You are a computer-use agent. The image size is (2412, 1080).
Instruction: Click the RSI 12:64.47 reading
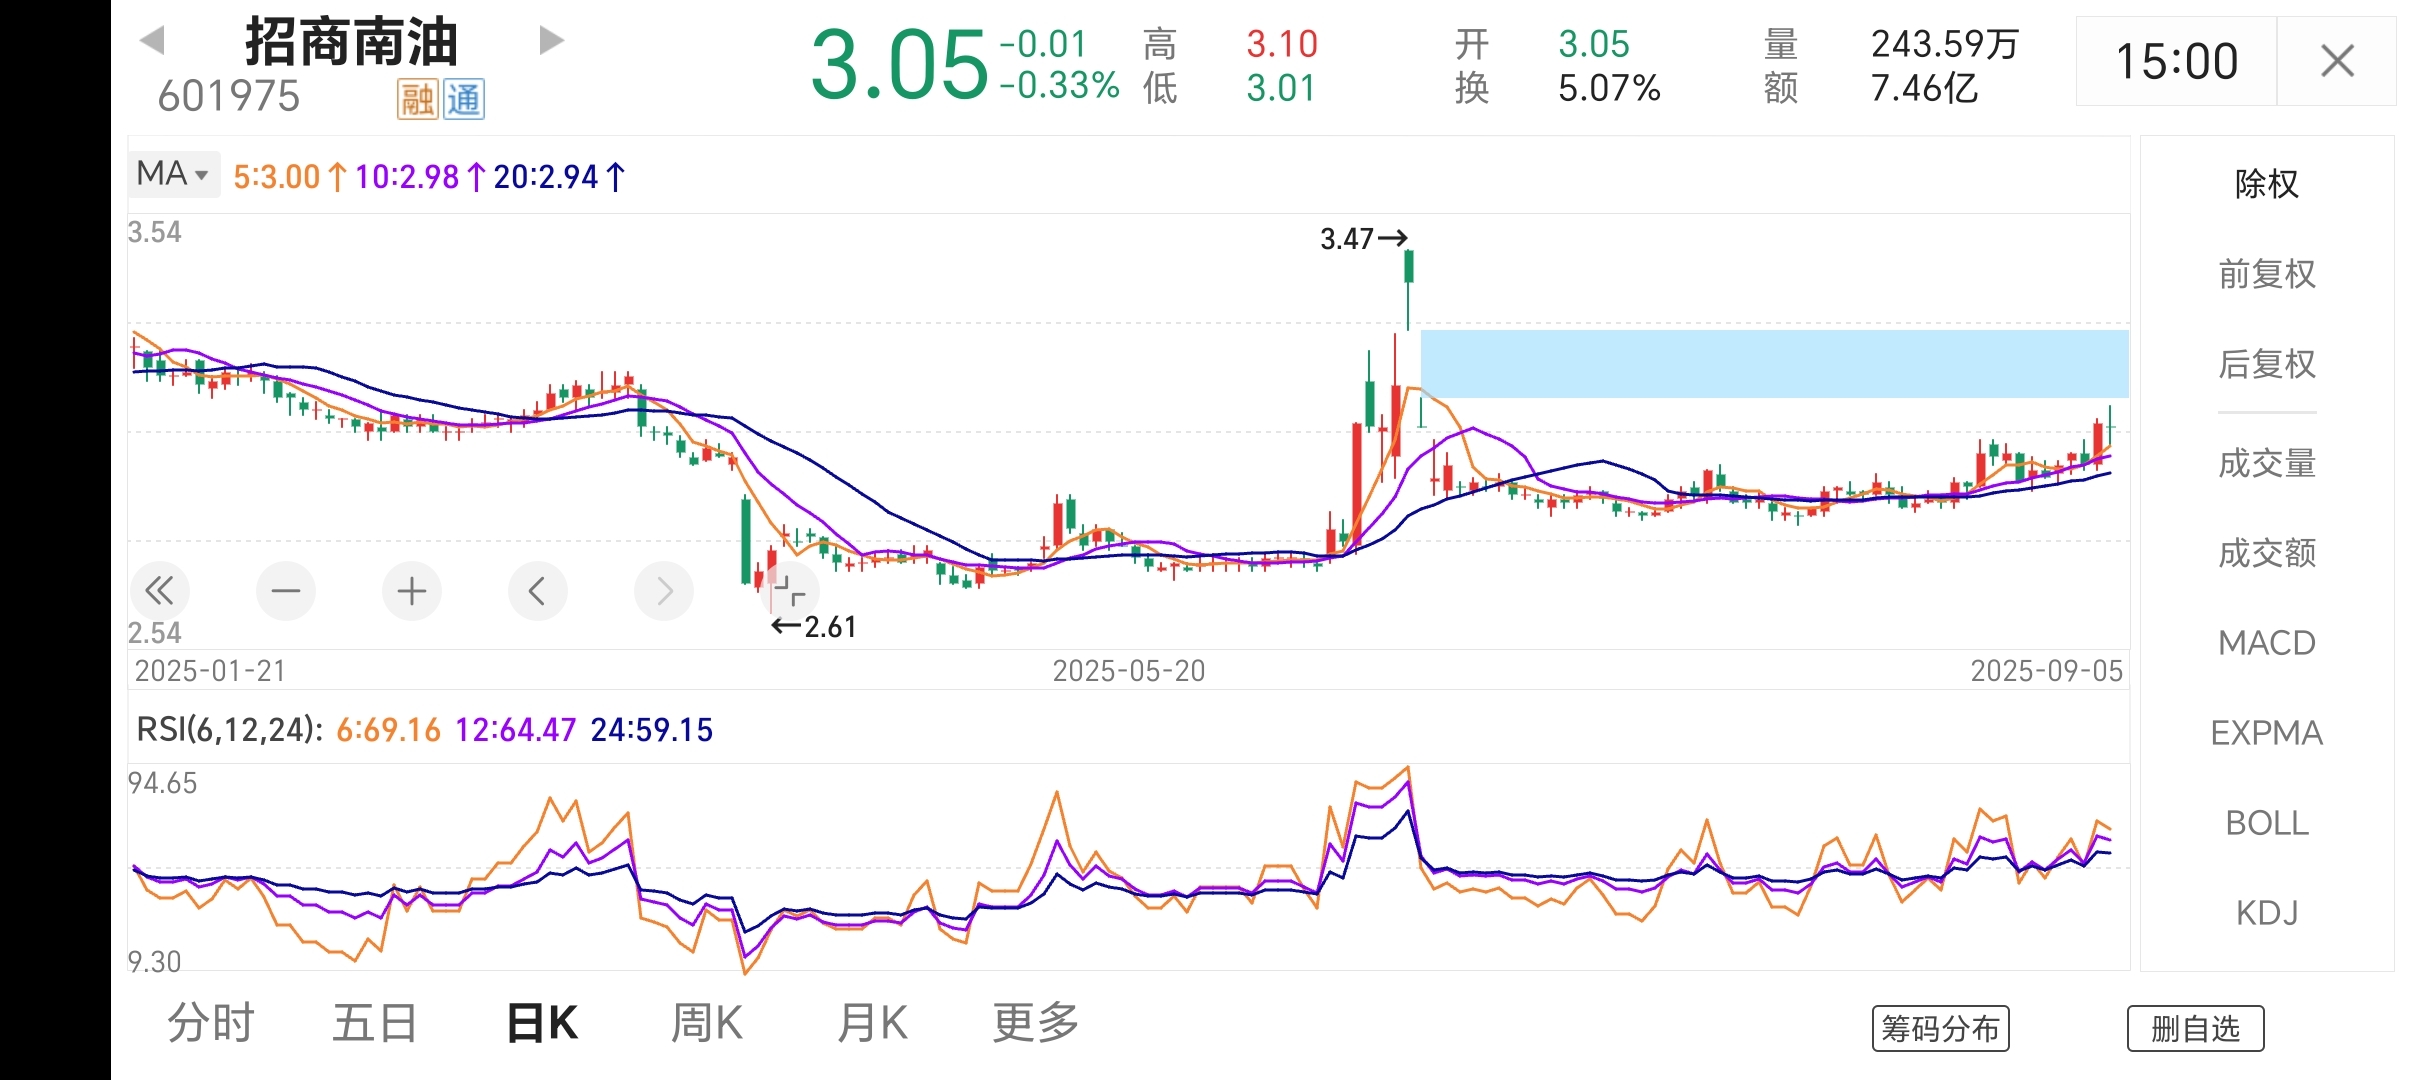coord(516,730)
